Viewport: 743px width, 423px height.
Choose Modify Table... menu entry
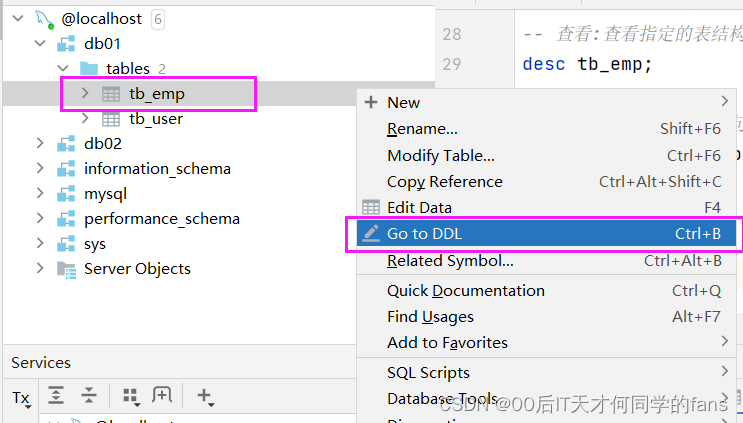[x=546, y=155]
